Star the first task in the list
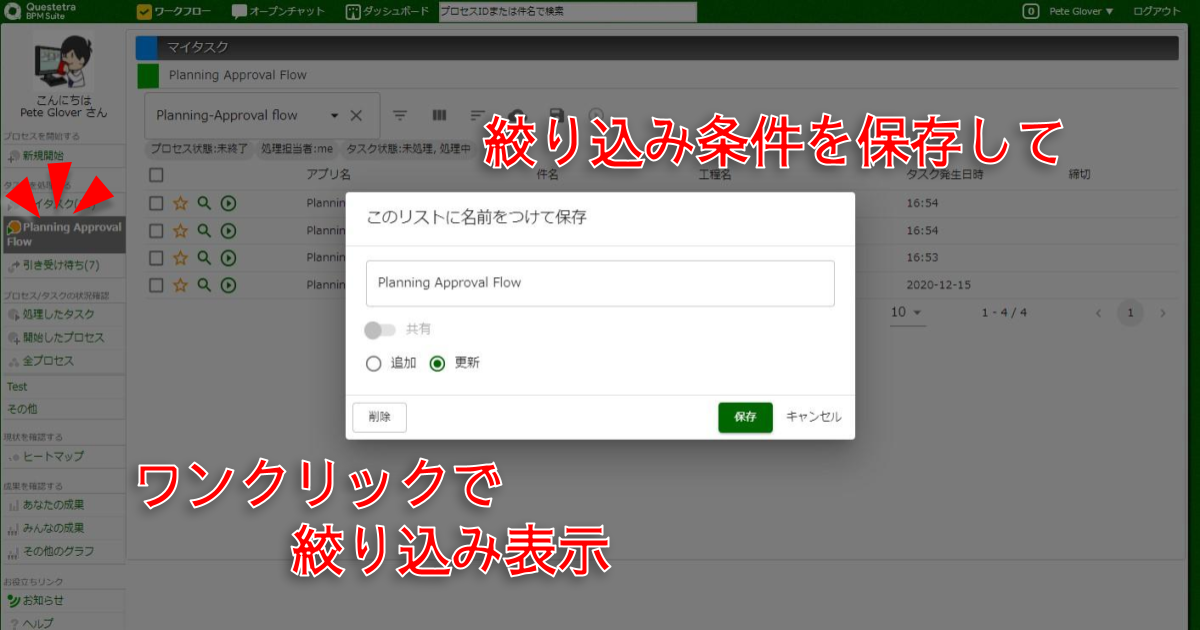This screenshot has width=1200, height=630. [x=180, y=203]
